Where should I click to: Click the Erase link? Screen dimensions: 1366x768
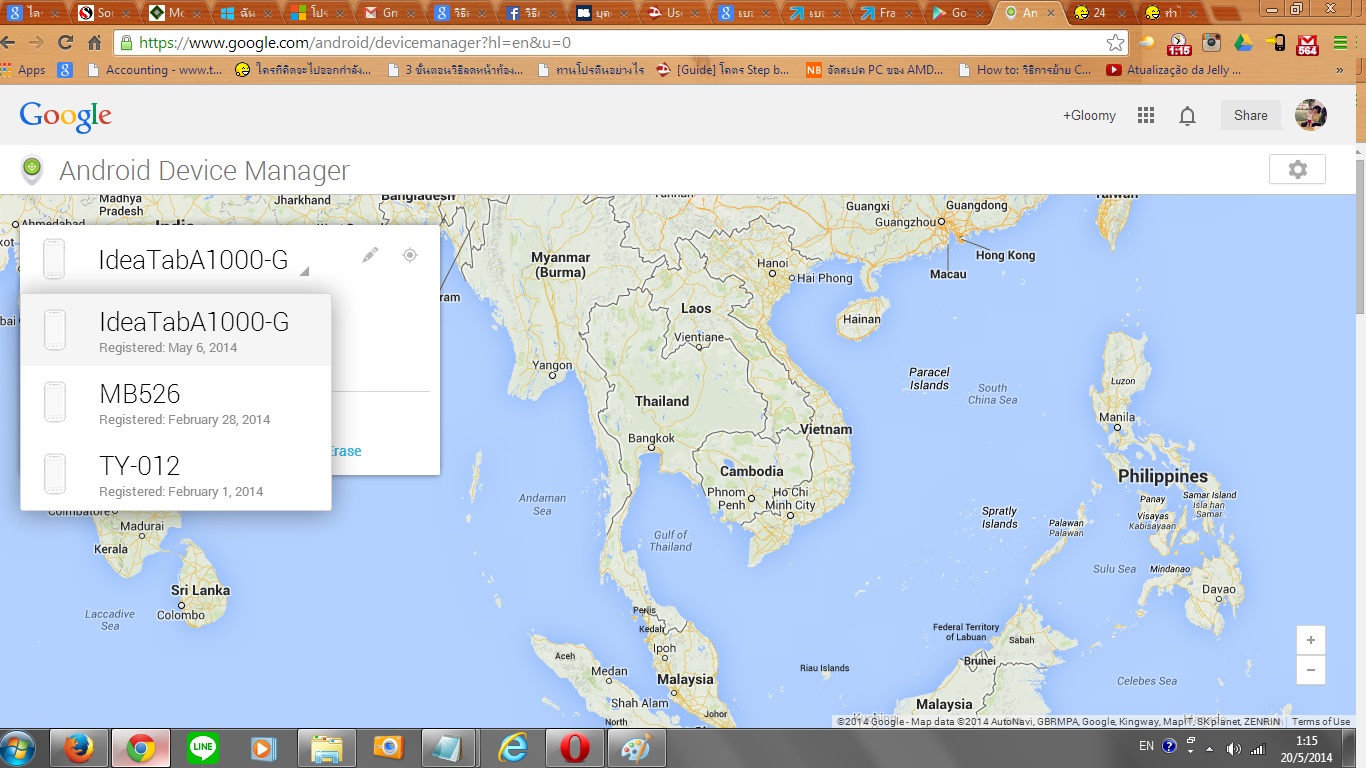coord(346,451)
